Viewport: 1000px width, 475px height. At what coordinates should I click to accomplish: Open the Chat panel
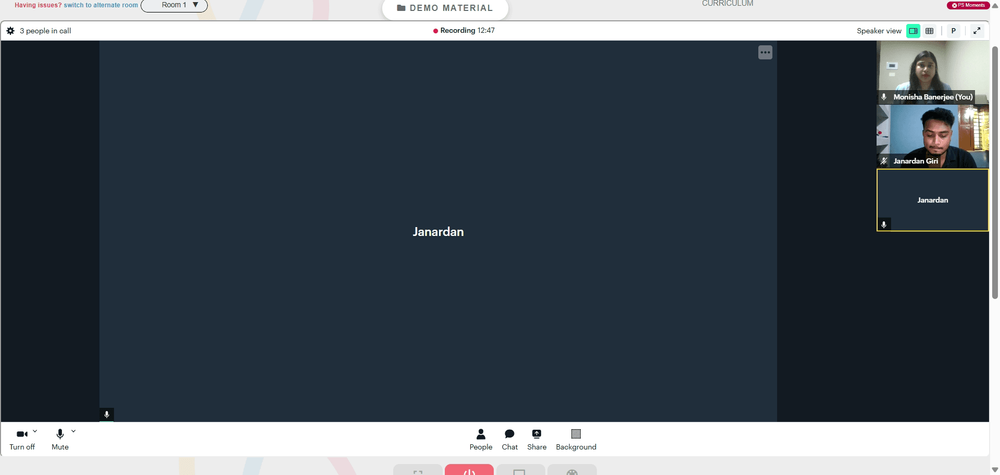click(x=510, y=439)
